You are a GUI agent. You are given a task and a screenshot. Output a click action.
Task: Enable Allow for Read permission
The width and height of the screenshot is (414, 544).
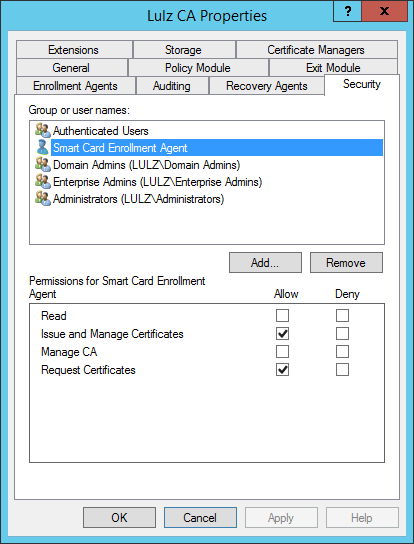(x=282, y=316)
